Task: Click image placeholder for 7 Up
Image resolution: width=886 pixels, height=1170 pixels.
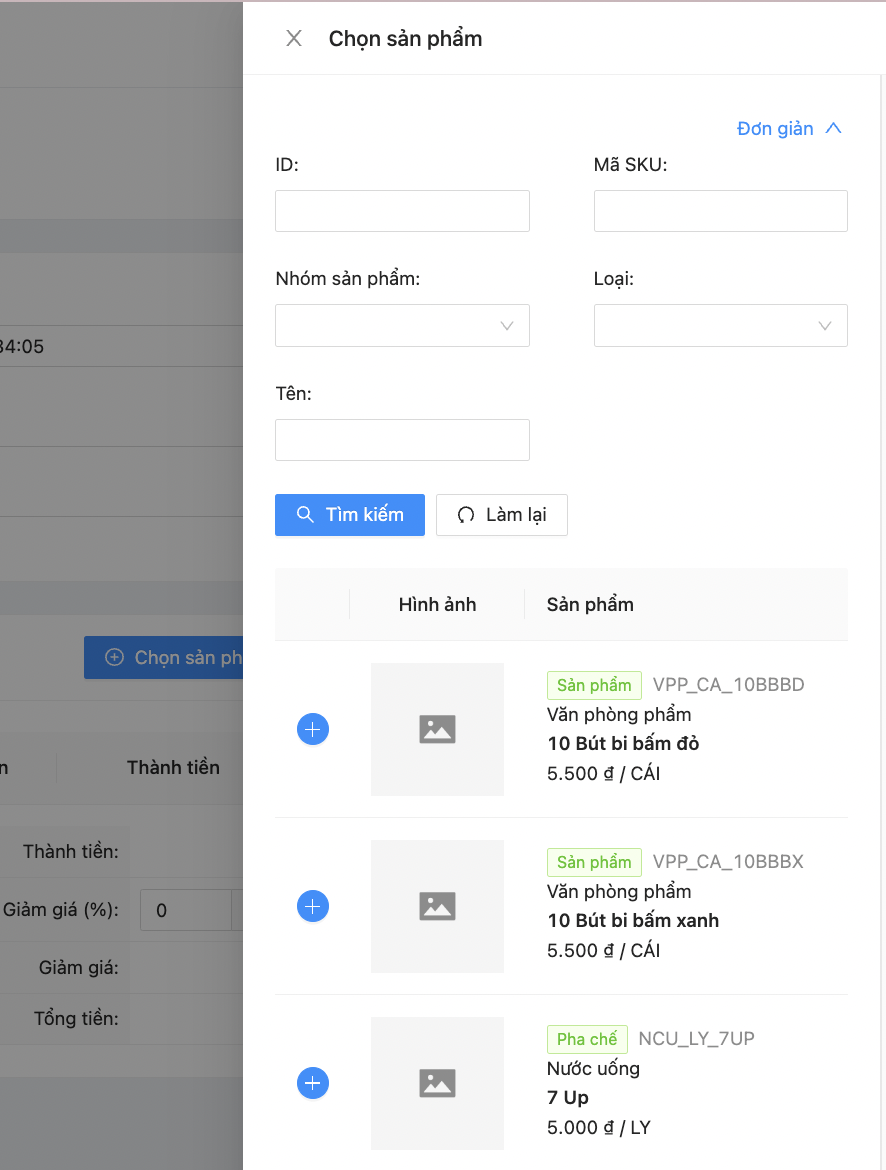Action: [437, 1083]
